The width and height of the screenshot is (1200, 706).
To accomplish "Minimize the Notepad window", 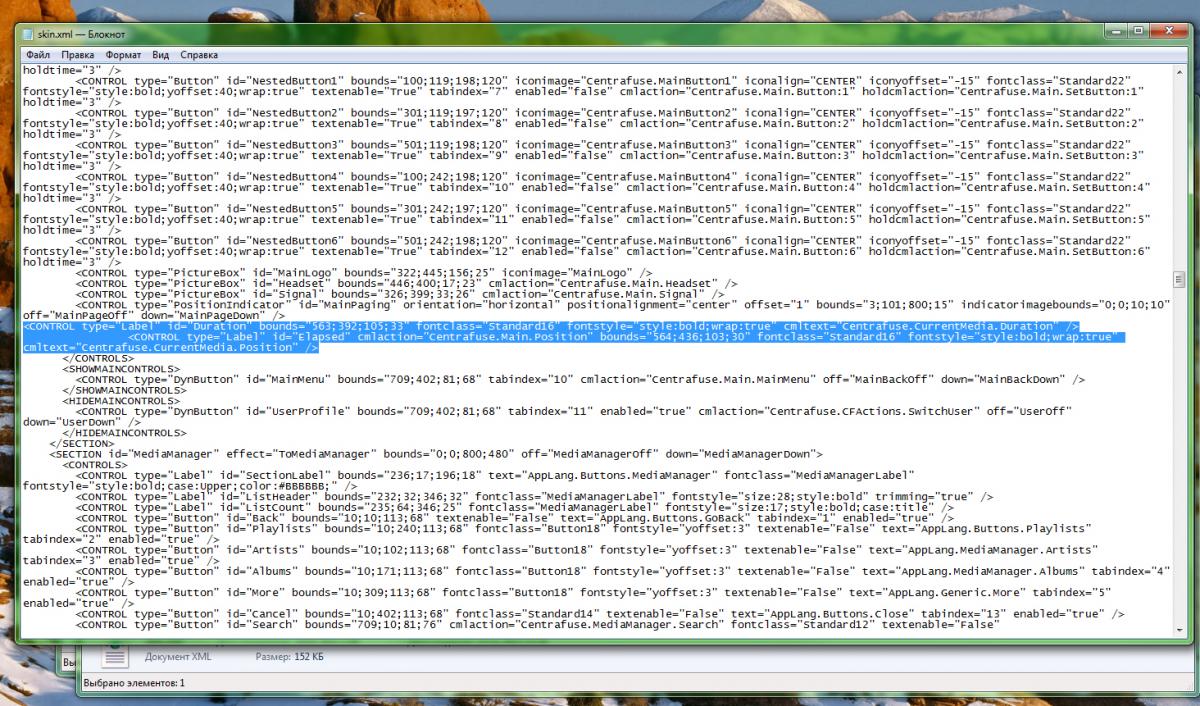I will [1117, 32].
